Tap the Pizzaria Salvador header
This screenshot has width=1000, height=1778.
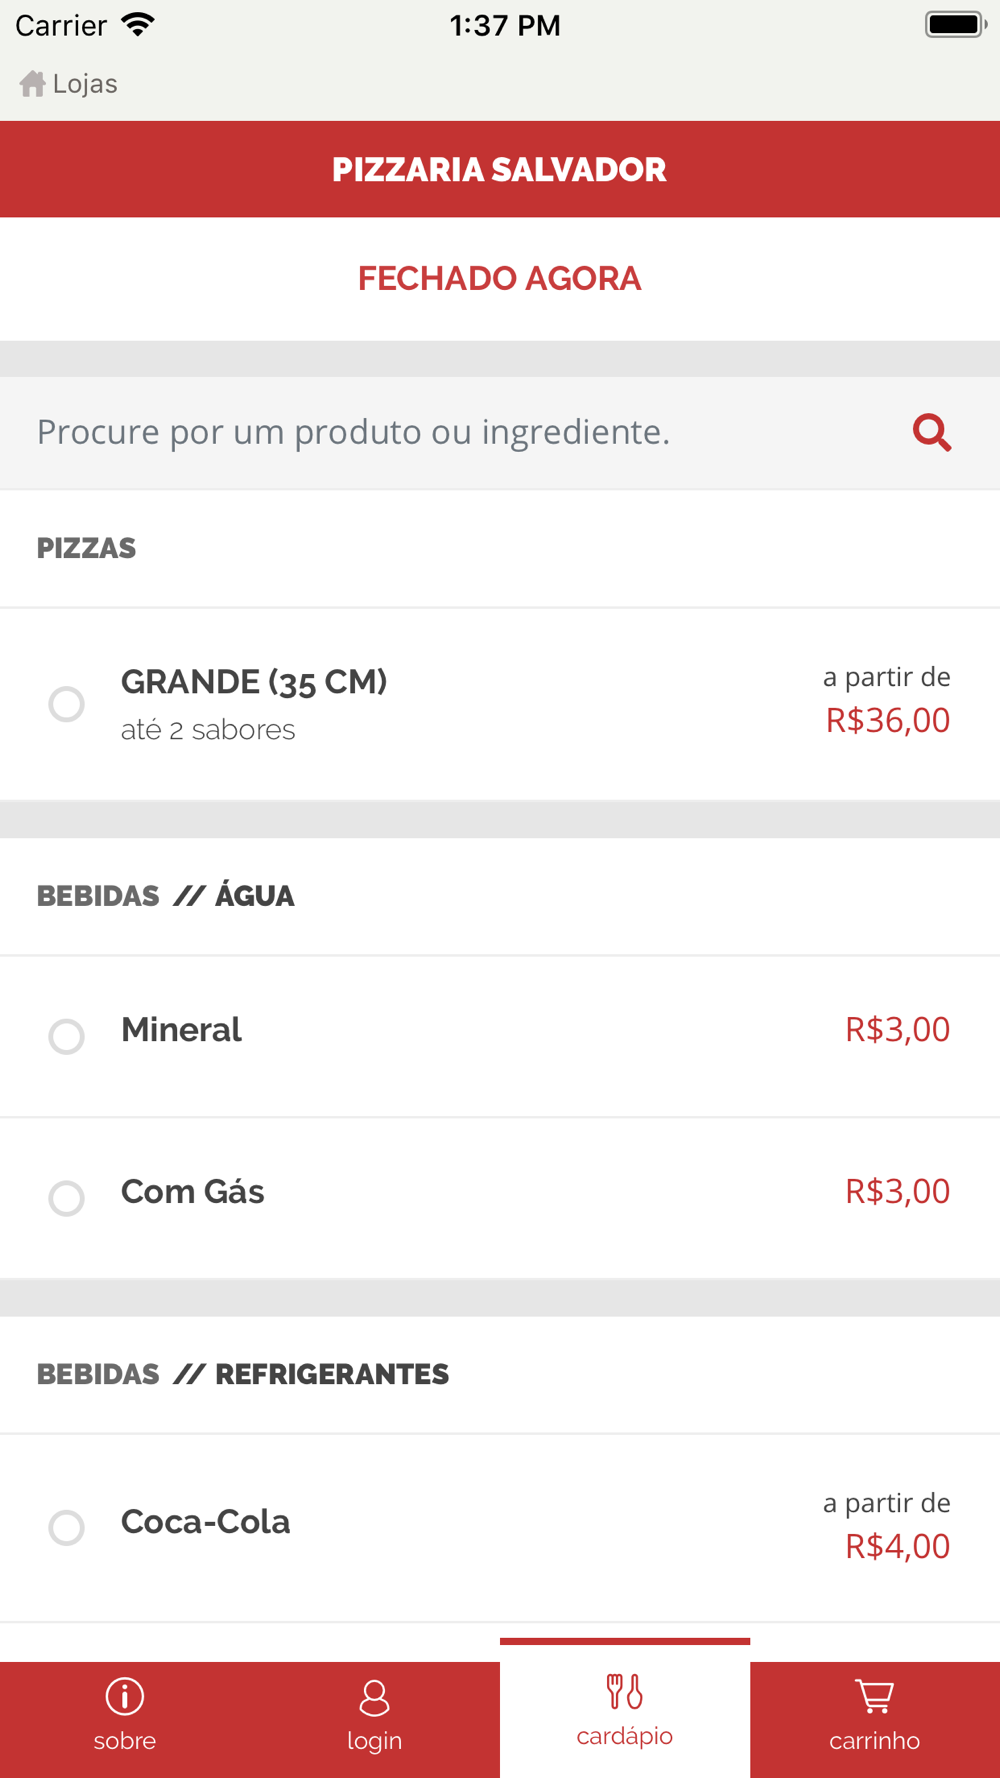pyautogui.click(x=499, y=170)
